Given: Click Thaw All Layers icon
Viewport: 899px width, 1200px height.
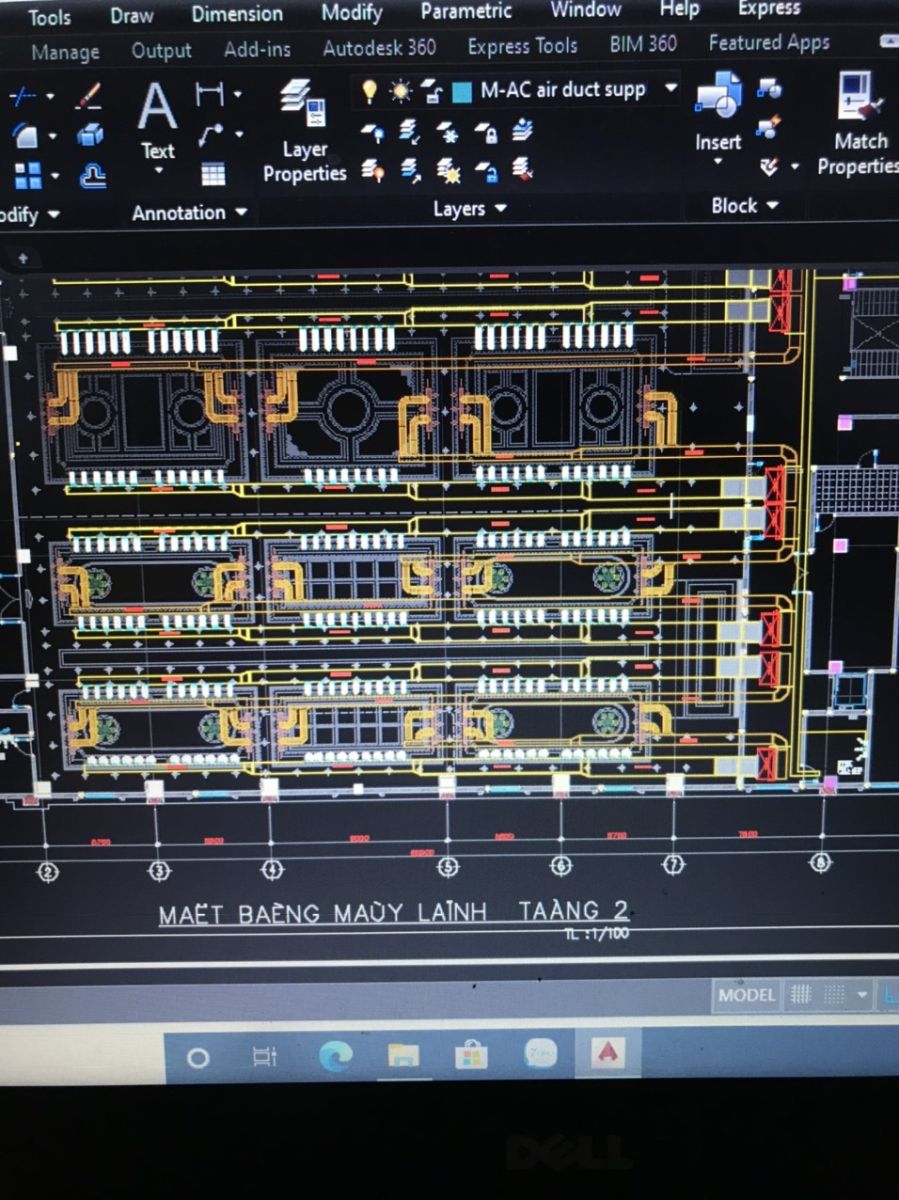Looking at the screenshot, I should pyautogui.click(x=448, y=170).
